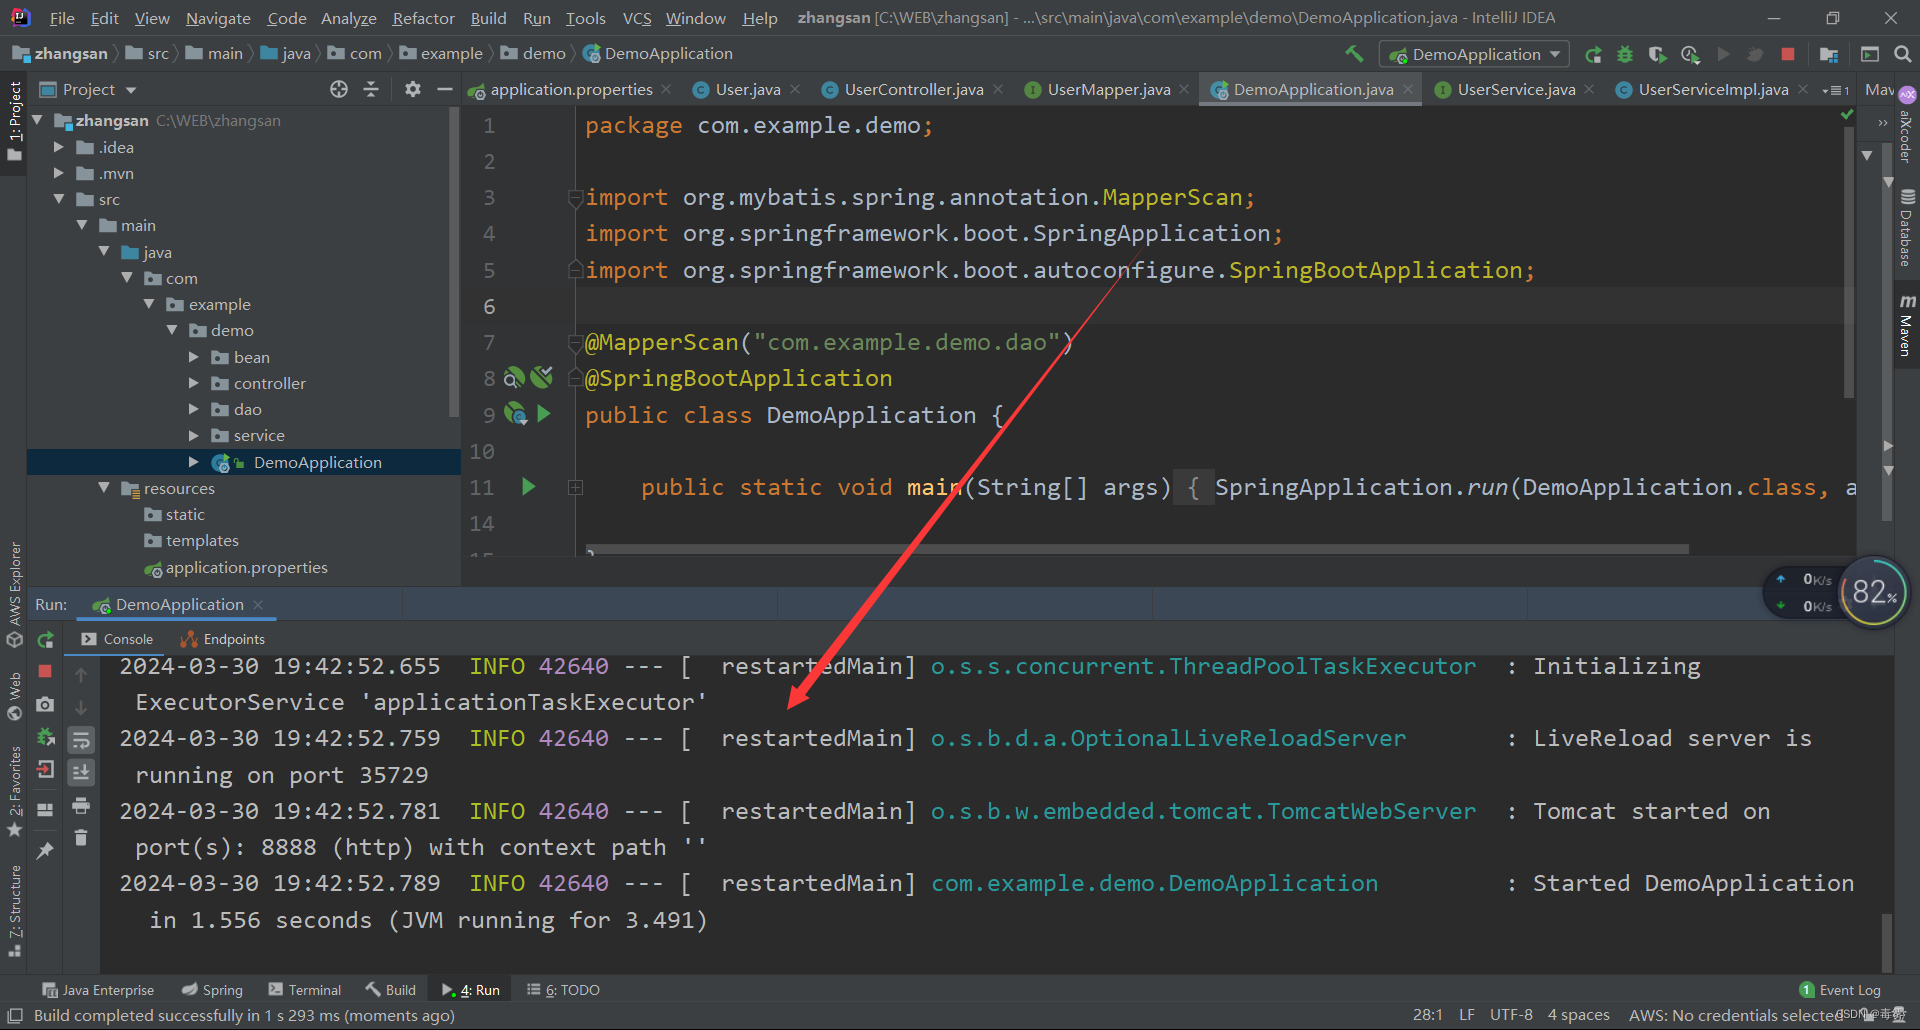Show hidden editor tabs list
Viewport: 1920px width, 1030px height.
click(1836, 89)
